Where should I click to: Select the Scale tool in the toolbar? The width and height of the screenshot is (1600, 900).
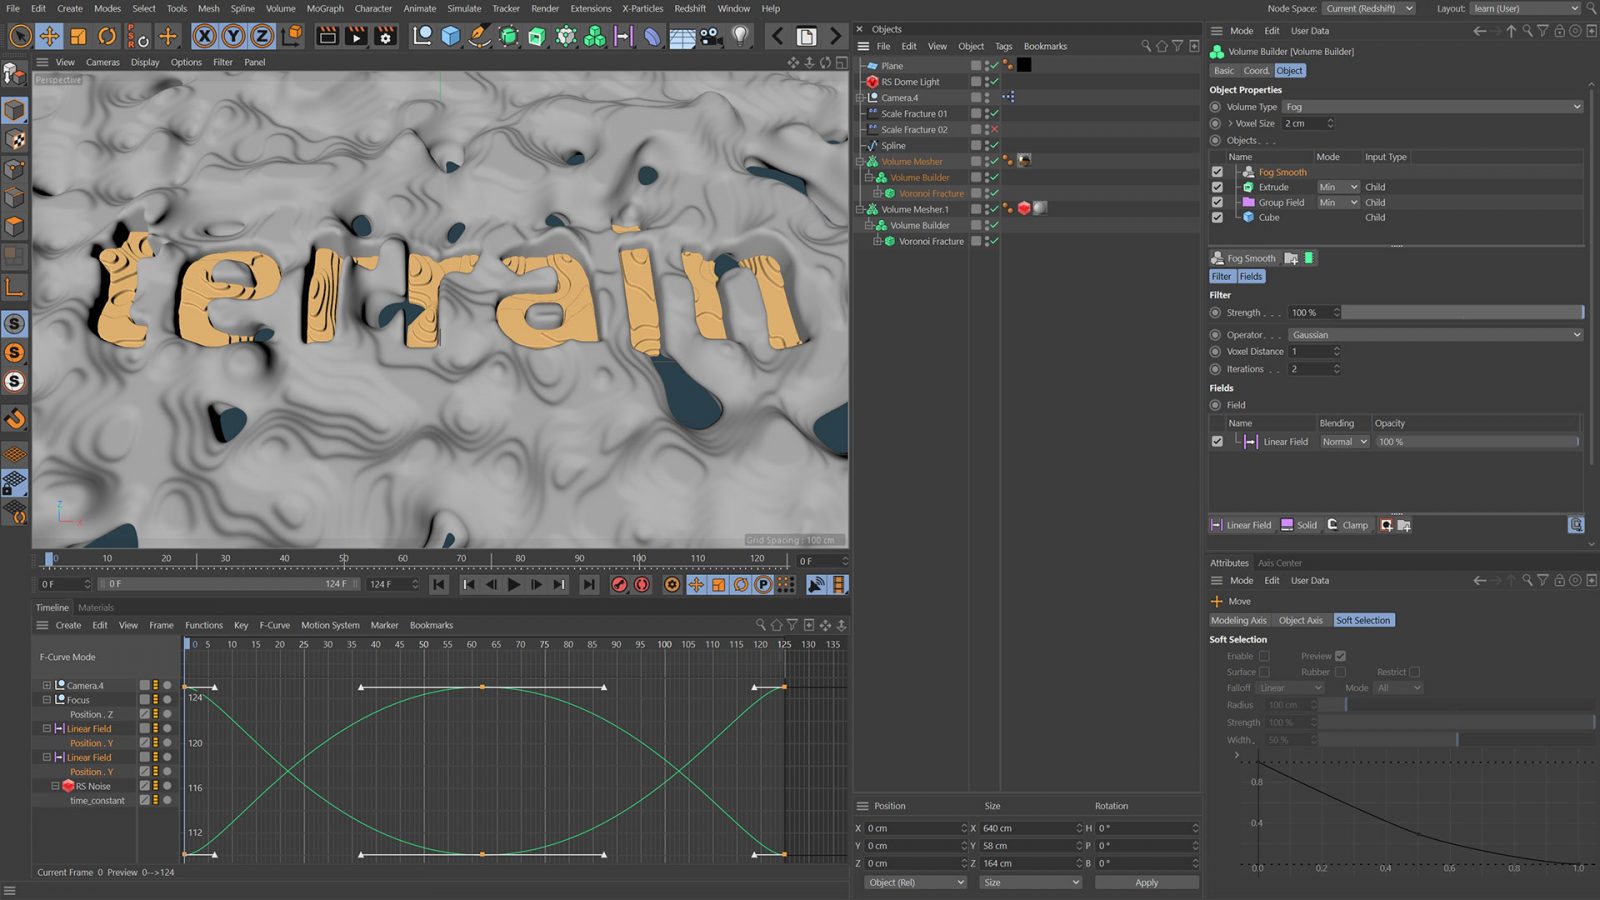coord(78,36)
